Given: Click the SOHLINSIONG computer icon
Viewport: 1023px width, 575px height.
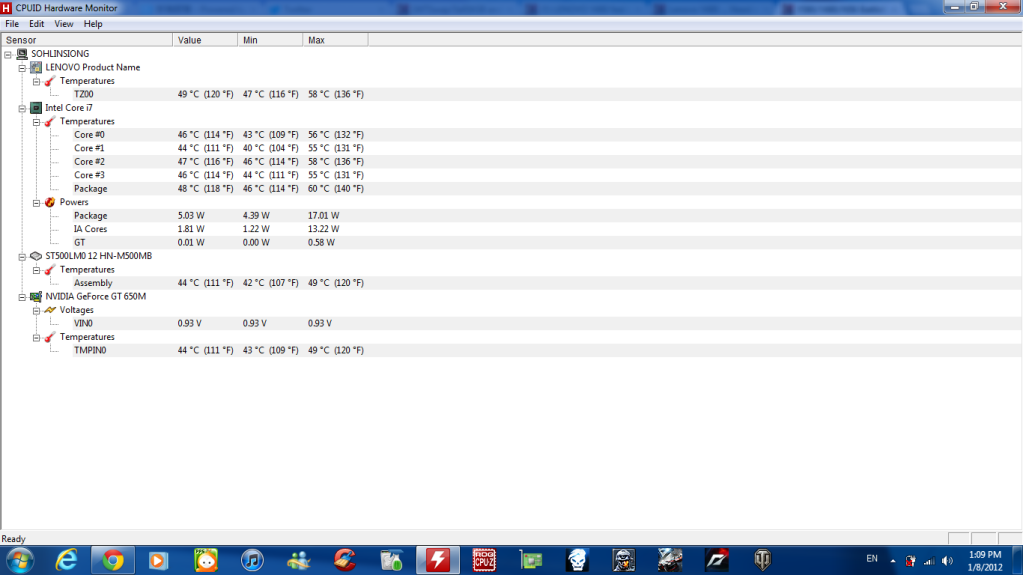Looking at the screenshot, I should [x=22, y=54].
